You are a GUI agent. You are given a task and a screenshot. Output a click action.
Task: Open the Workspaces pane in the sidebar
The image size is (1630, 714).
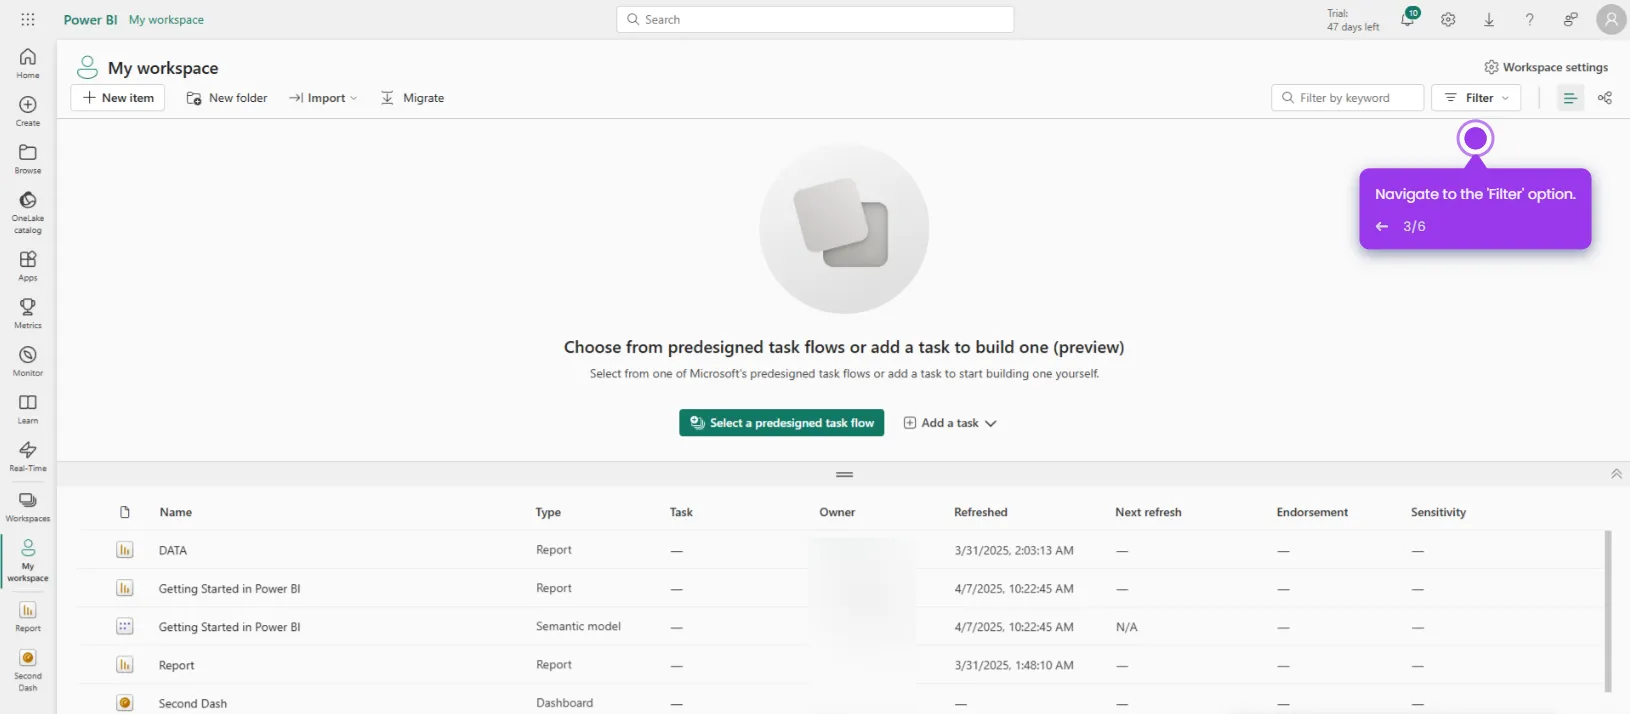pos(28,506)
